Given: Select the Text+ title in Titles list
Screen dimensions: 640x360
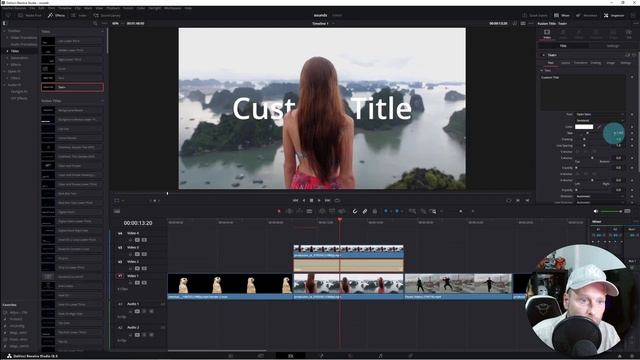Looking at the screenshot, I should (72, 87).
